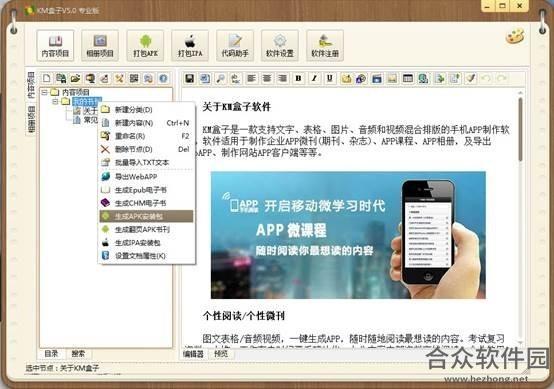
Task: Toggle underline formatting
Action: [329, 78]
